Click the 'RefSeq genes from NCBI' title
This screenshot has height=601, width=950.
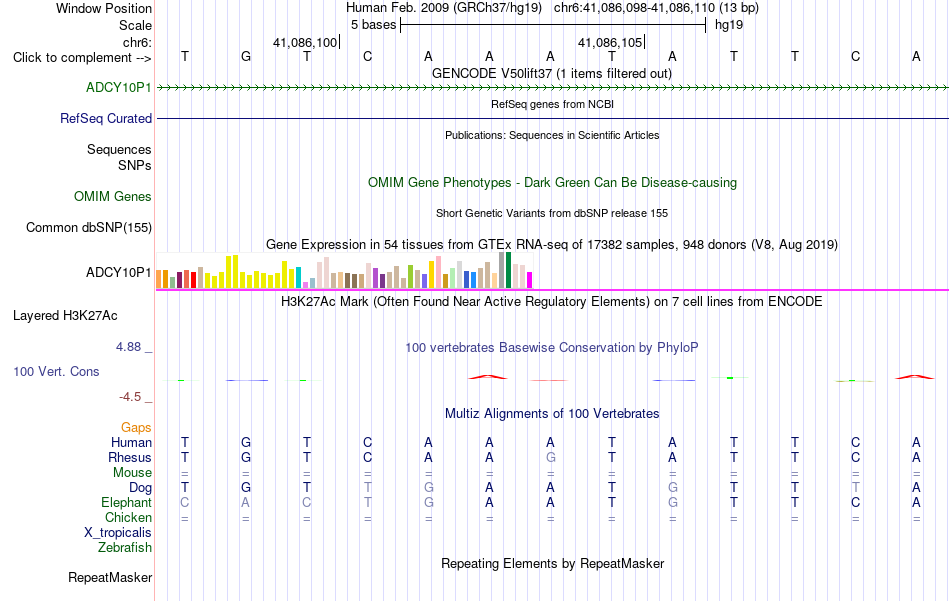coord(552,104)
